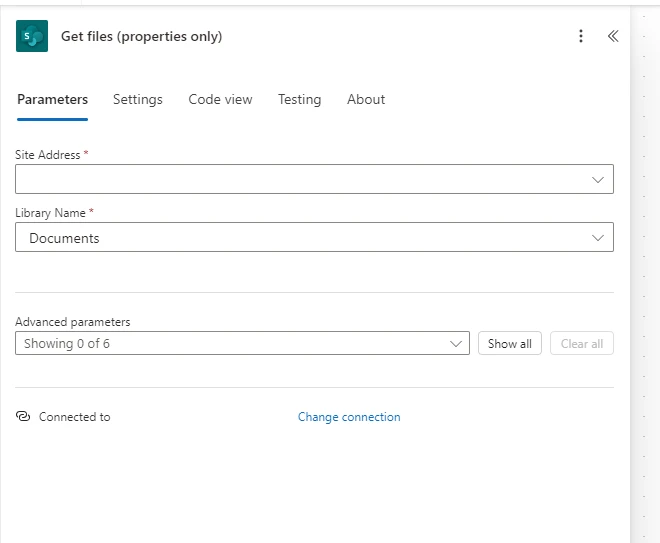Open the three-dot more options menu
The height and width of the screenshot is (543, 660).
tap(581, 36)
